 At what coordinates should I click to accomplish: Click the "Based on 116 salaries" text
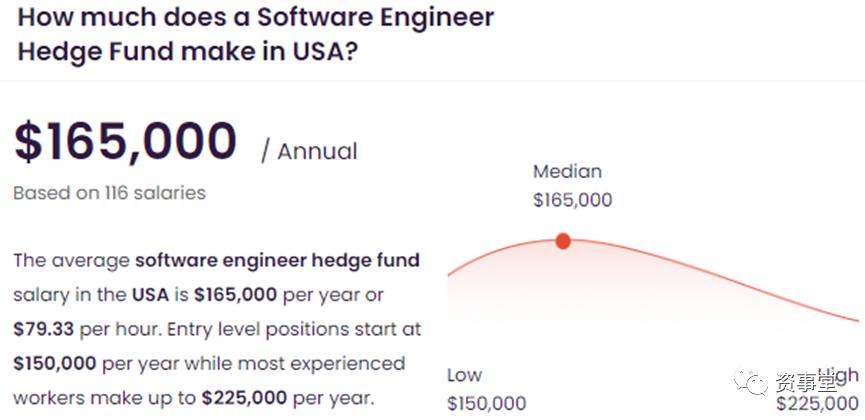(109, 193)
